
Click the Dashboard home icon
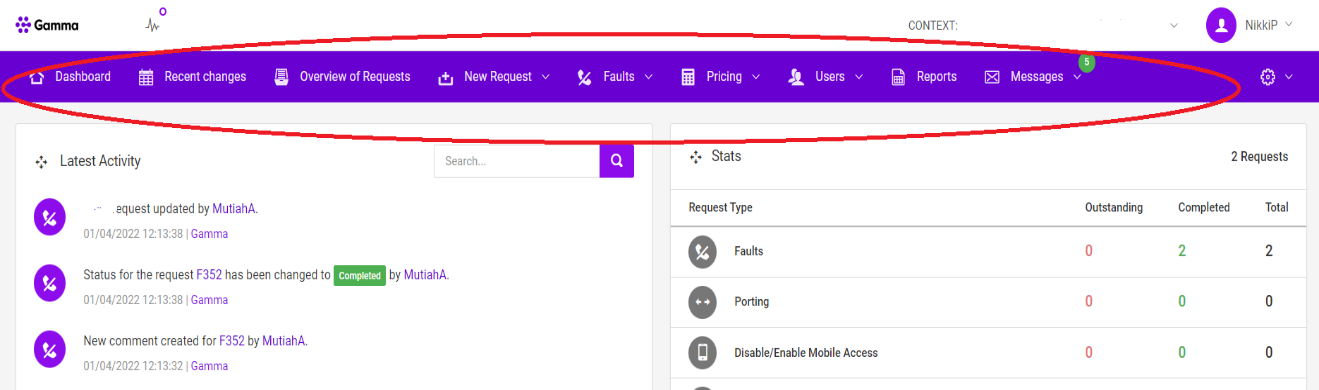coord(37,77)
